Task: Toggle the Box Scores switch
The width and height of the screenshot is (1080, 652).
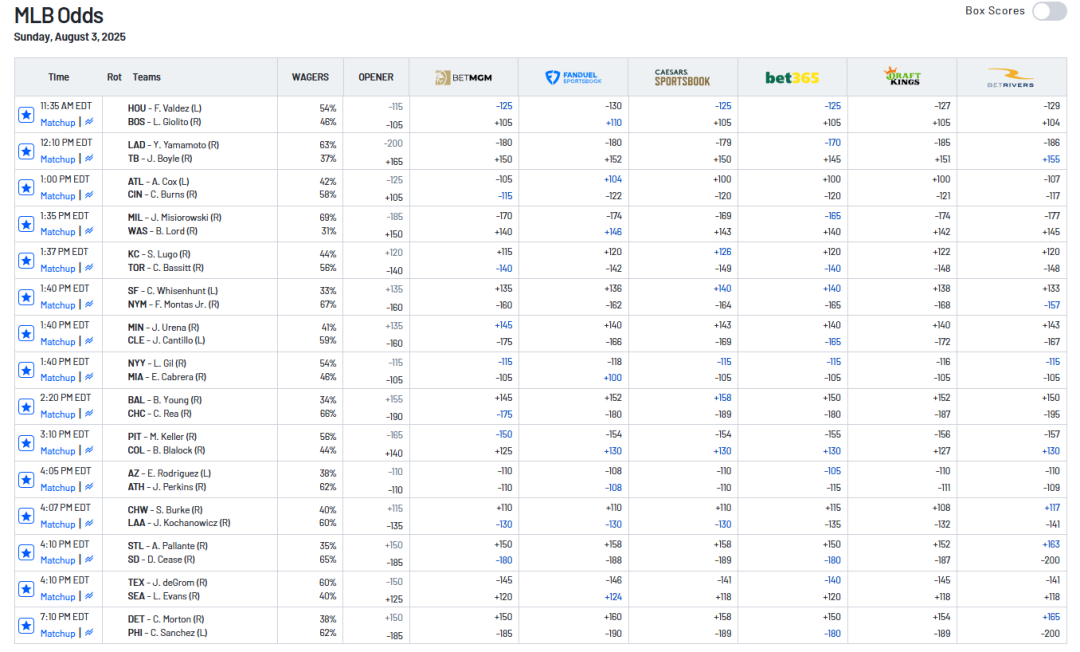Action: tap(1049, 11)
